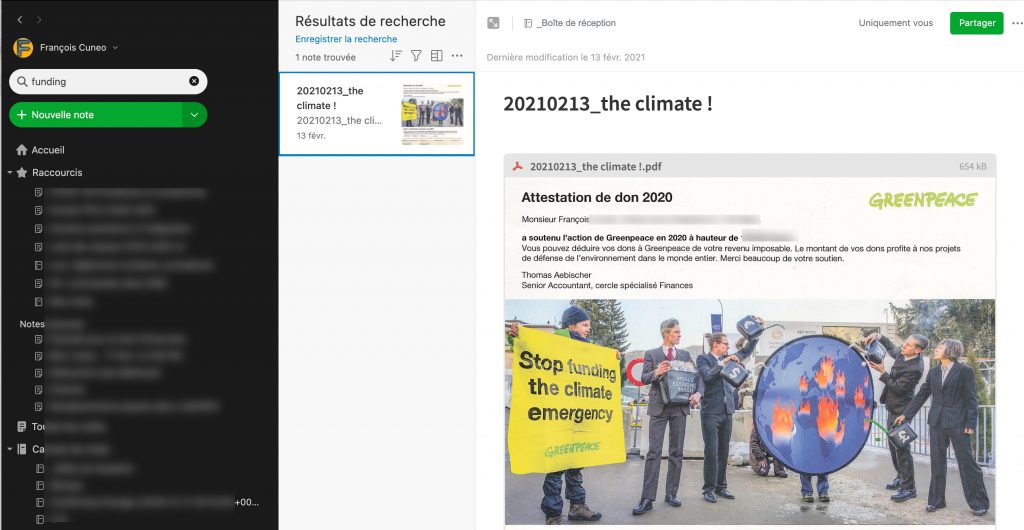Screen dimensions: 1024x530
Task: Open the _Boîte de réception notebook
Action: (x=570, y=23)
